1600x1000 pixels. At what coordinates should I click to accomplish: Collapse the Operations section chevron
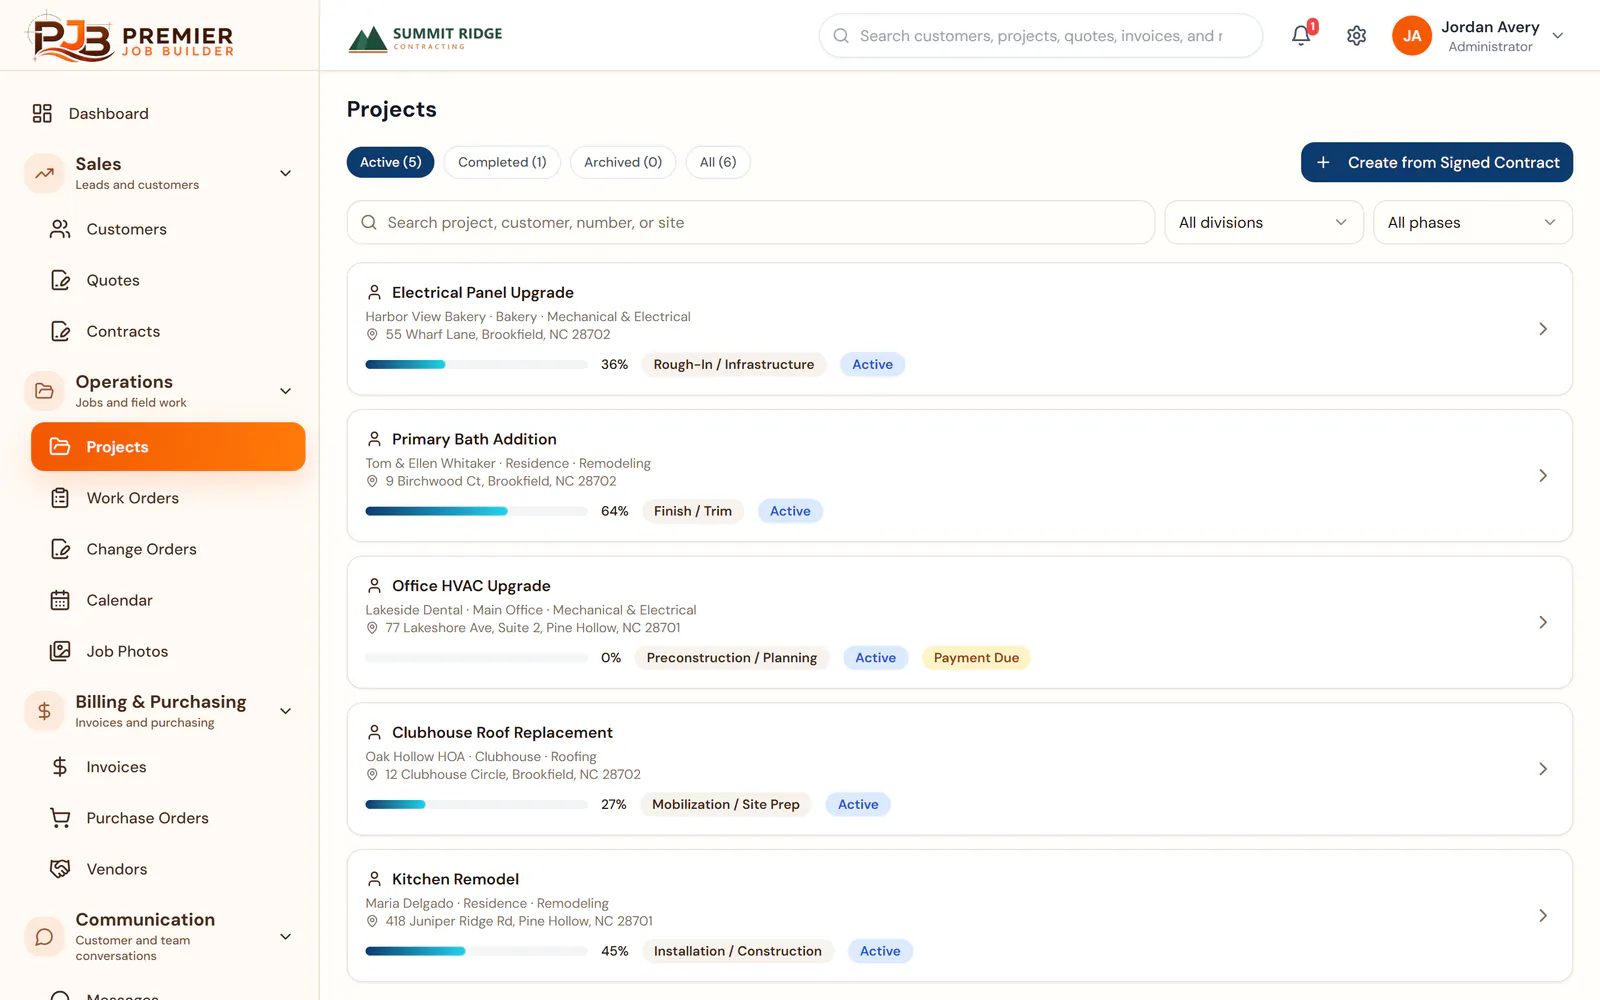[285, 391]
